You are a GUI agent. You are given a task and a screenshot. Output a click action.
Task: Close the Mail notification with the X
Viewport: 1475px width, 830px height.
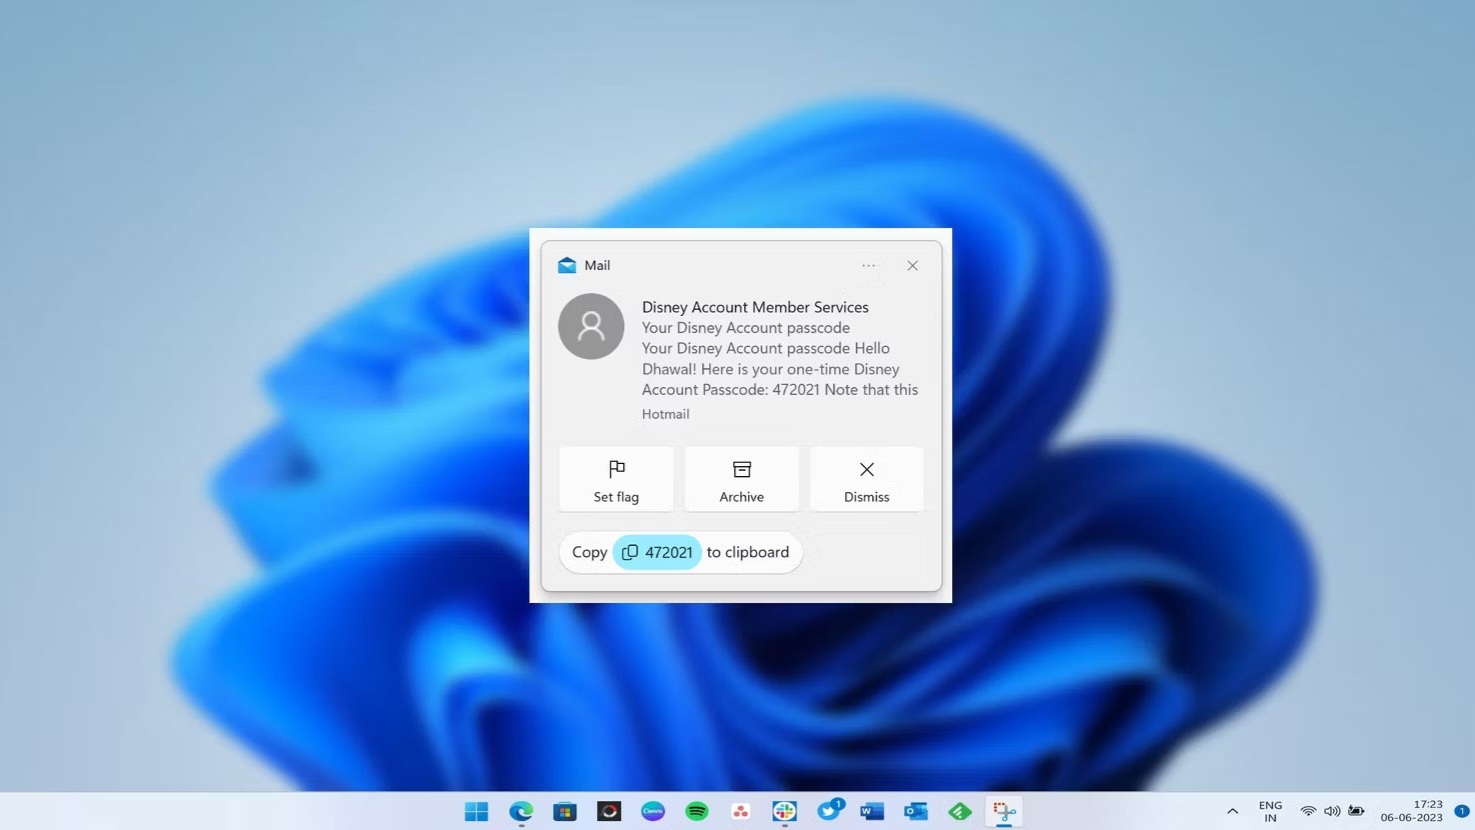(912, 266)
